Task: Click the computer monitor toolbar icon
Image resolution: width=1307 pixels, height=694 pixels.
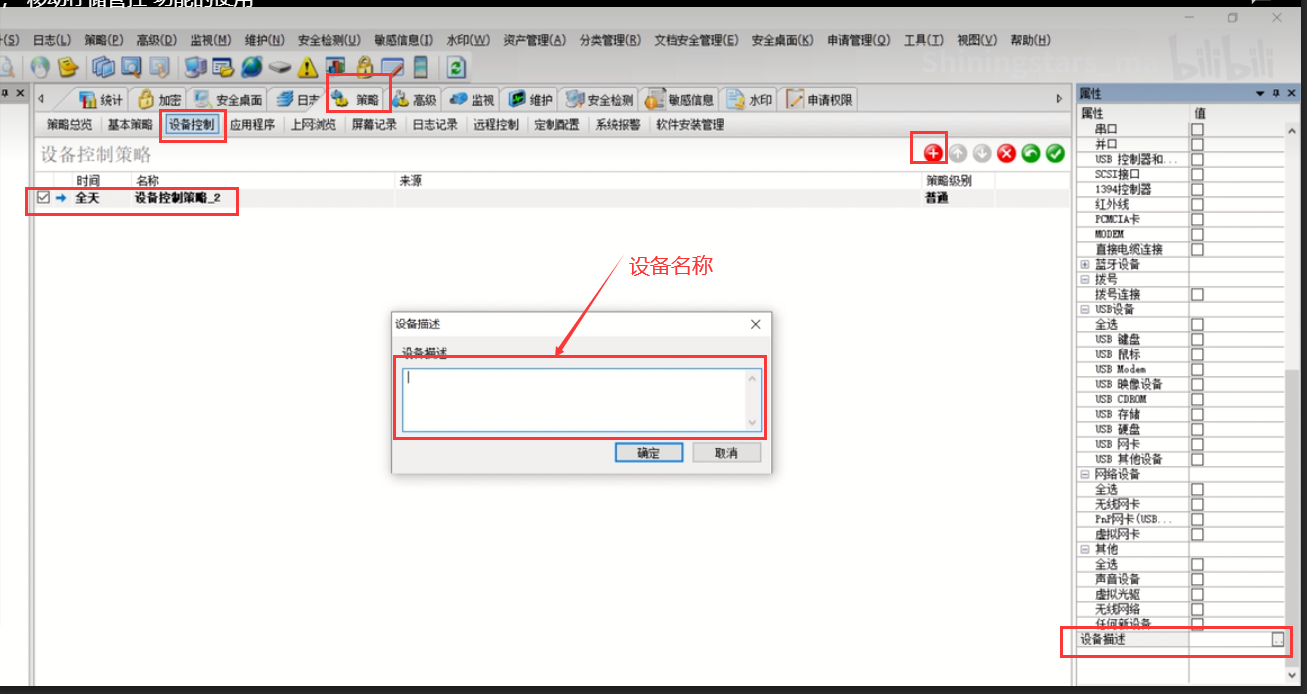Action: pyautogui.click(x=196, y=67)
